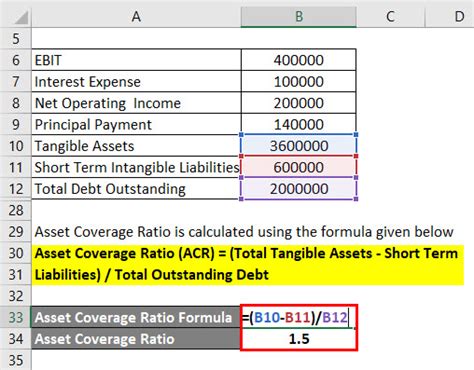Select the Net Operating Income value 200000
The image size is (474, 370).
tap(299, 103)
